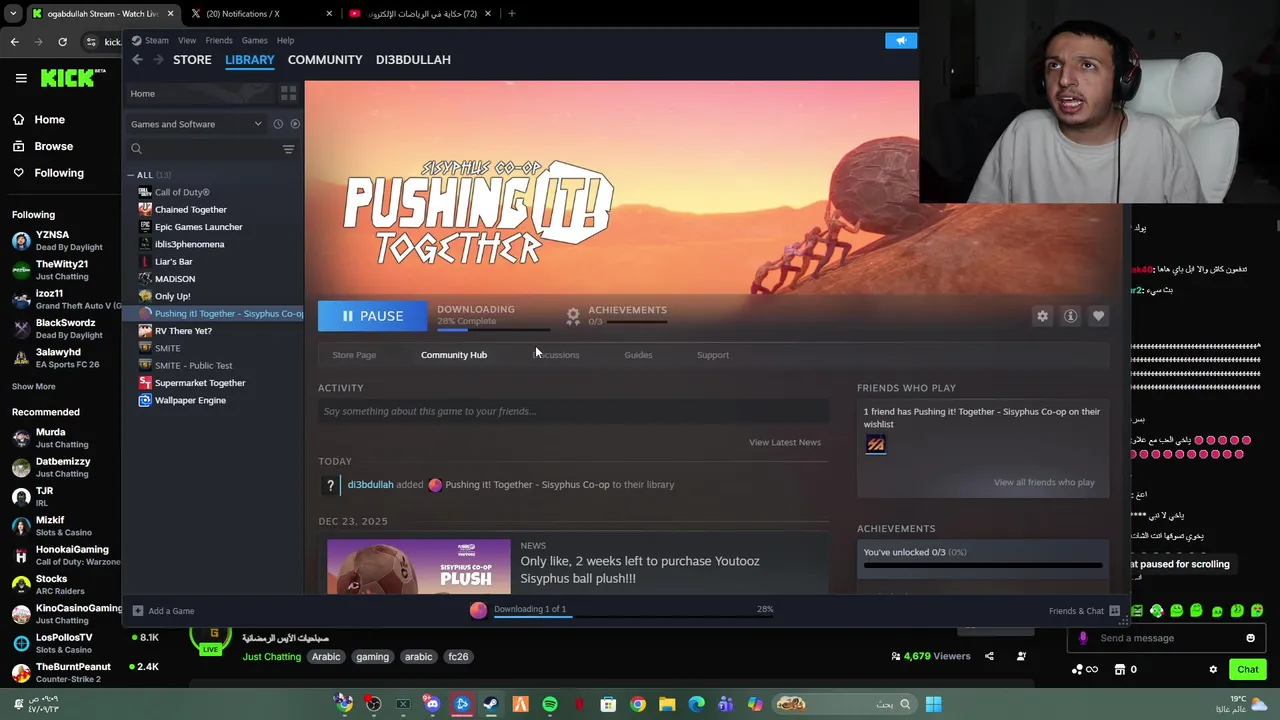Go to the STORE tab
The width and height of the screenshot is (1280, 720).
192,59
